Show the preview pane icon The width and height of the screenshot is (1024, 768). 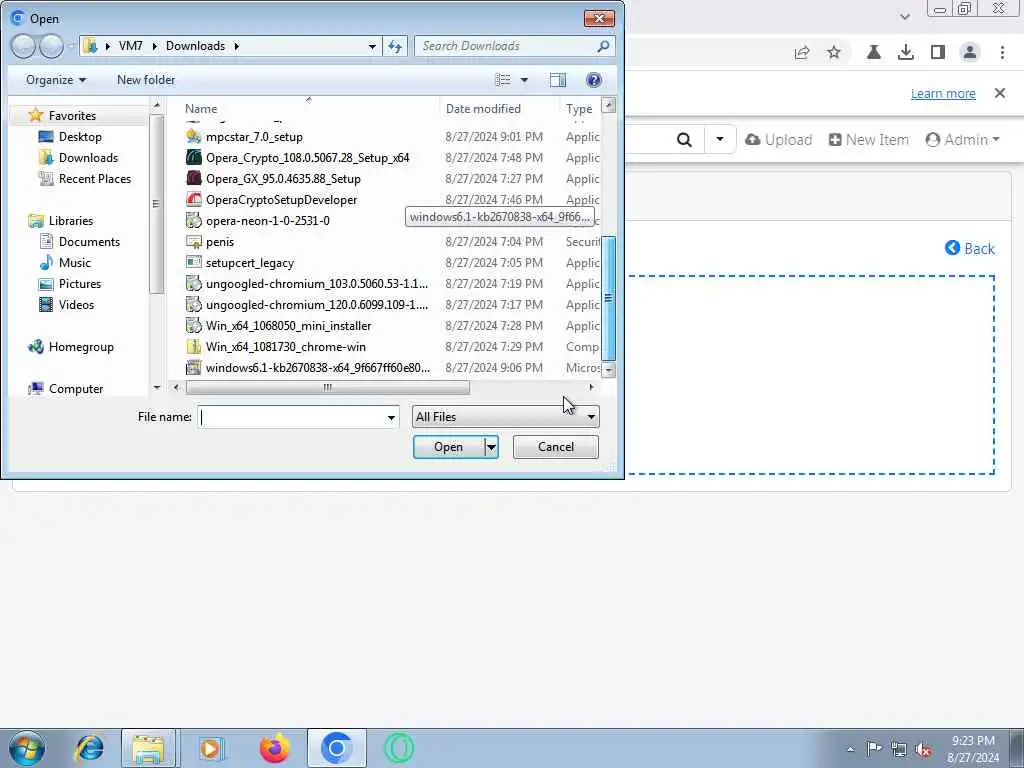click(558, 80)
